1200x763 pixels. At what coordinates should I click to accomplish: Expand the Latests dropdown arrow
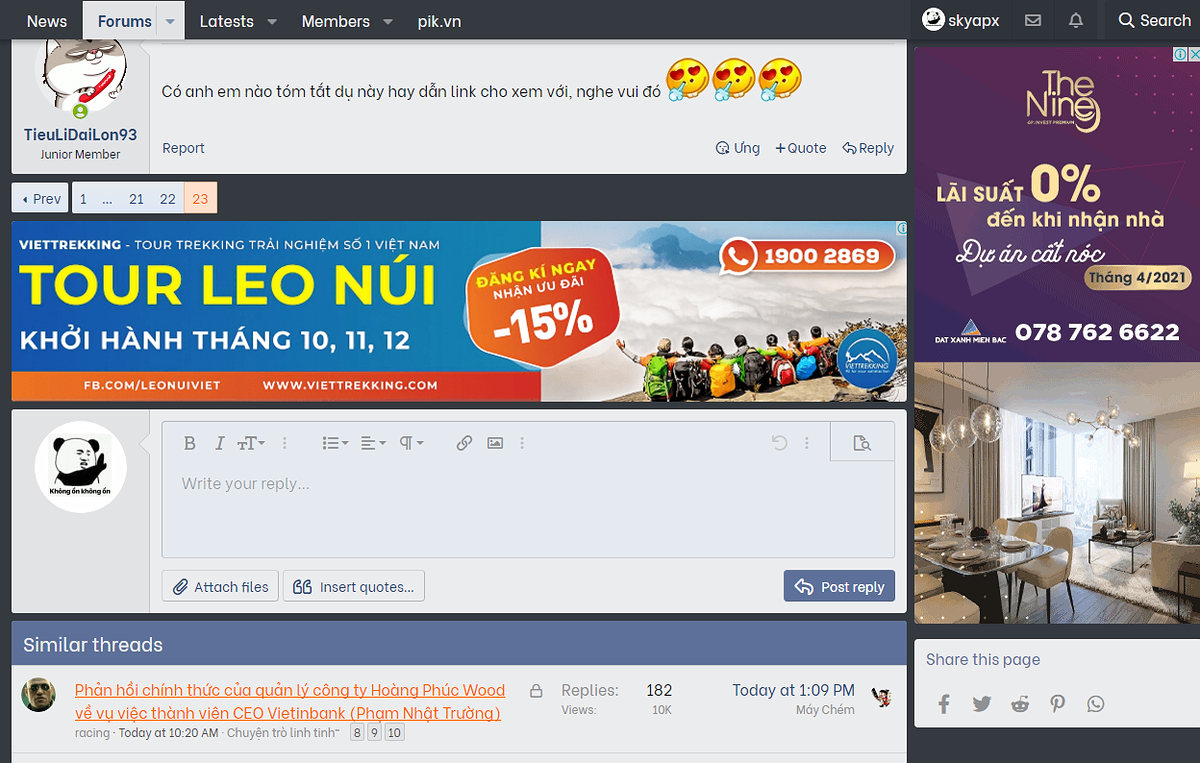(272, 21)
